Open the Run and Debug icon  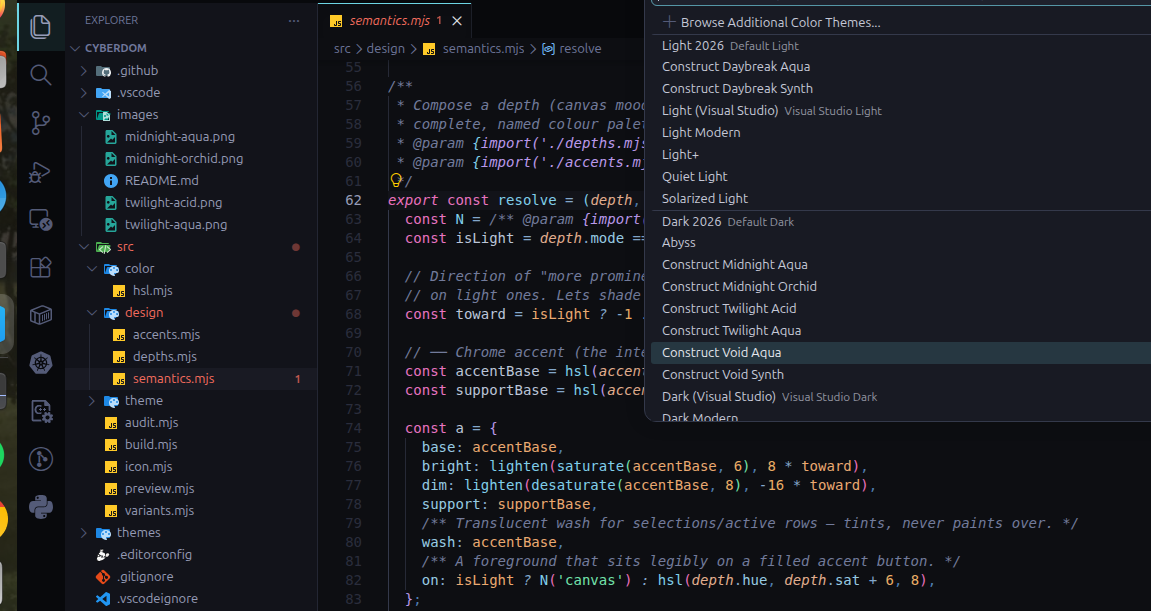coord(40,172)
